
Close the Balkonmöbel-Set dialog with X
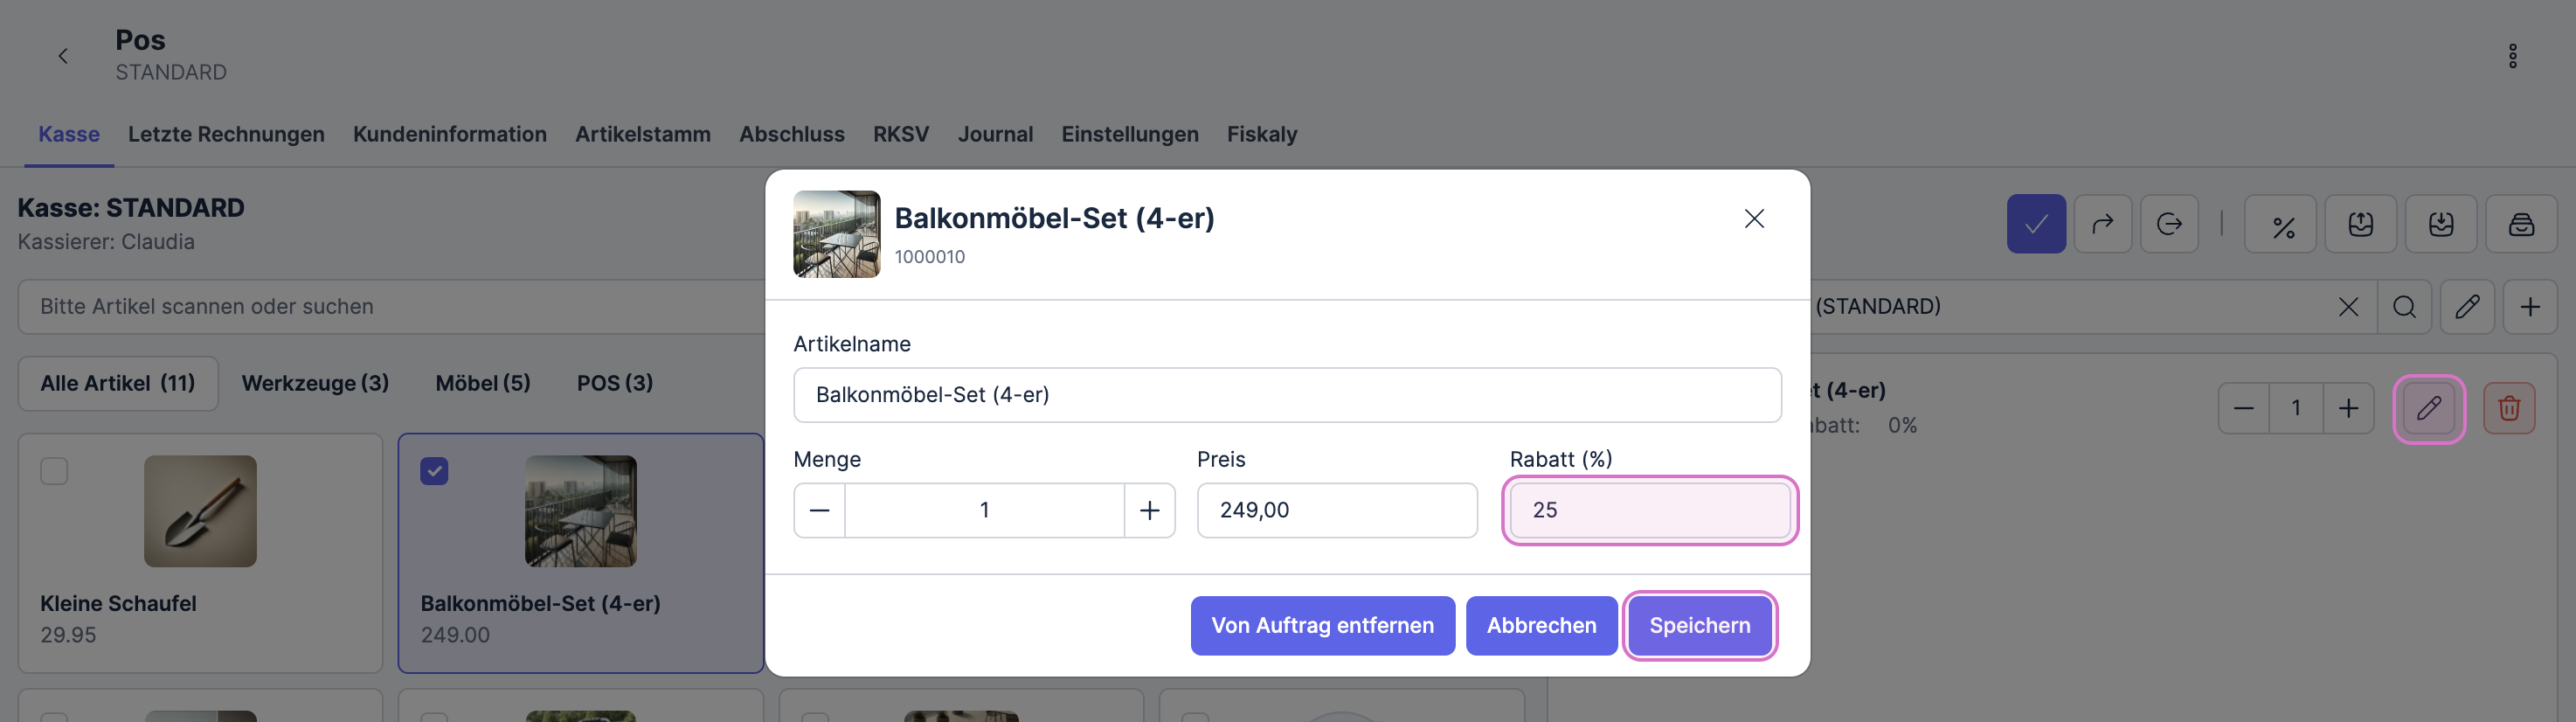coord(1753,219)
